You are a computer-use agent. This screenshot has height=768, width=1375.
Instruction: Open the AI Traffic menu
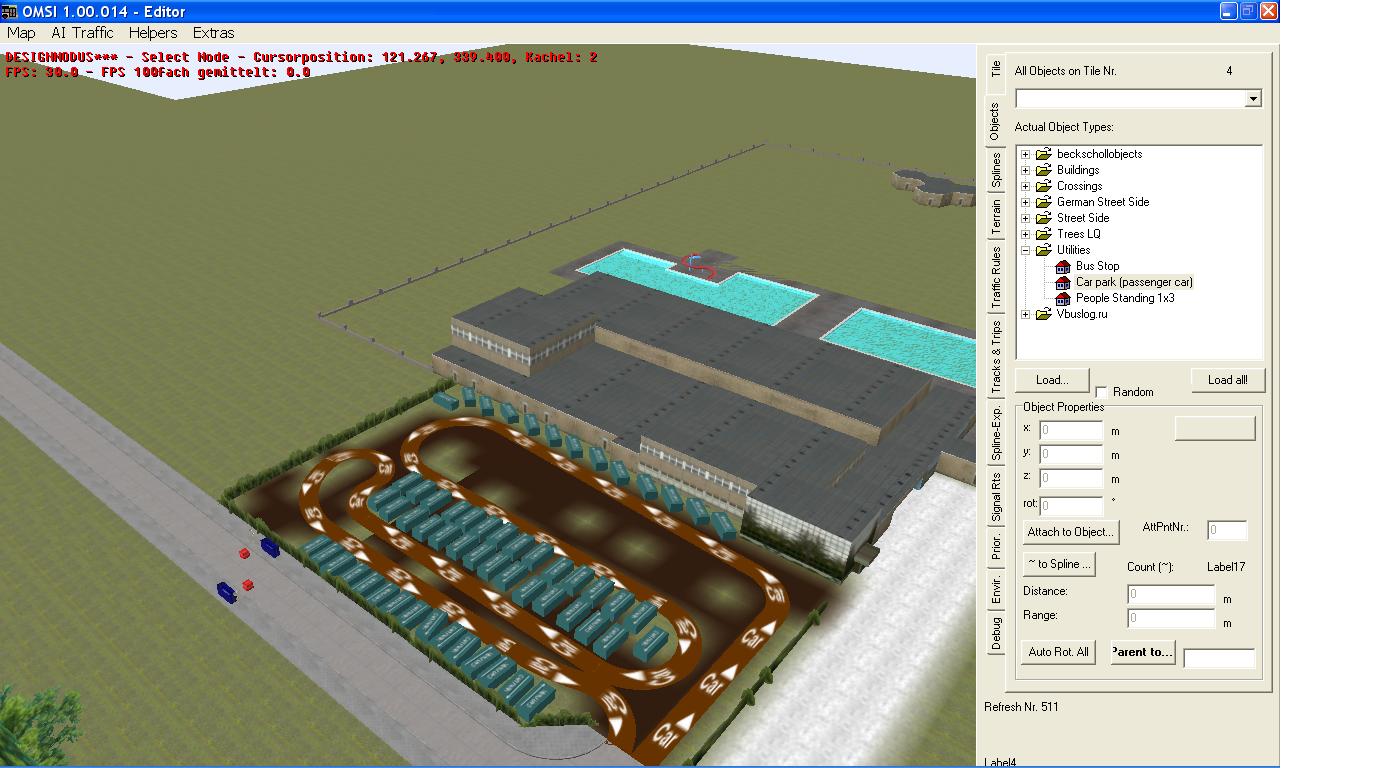point(82,33)
